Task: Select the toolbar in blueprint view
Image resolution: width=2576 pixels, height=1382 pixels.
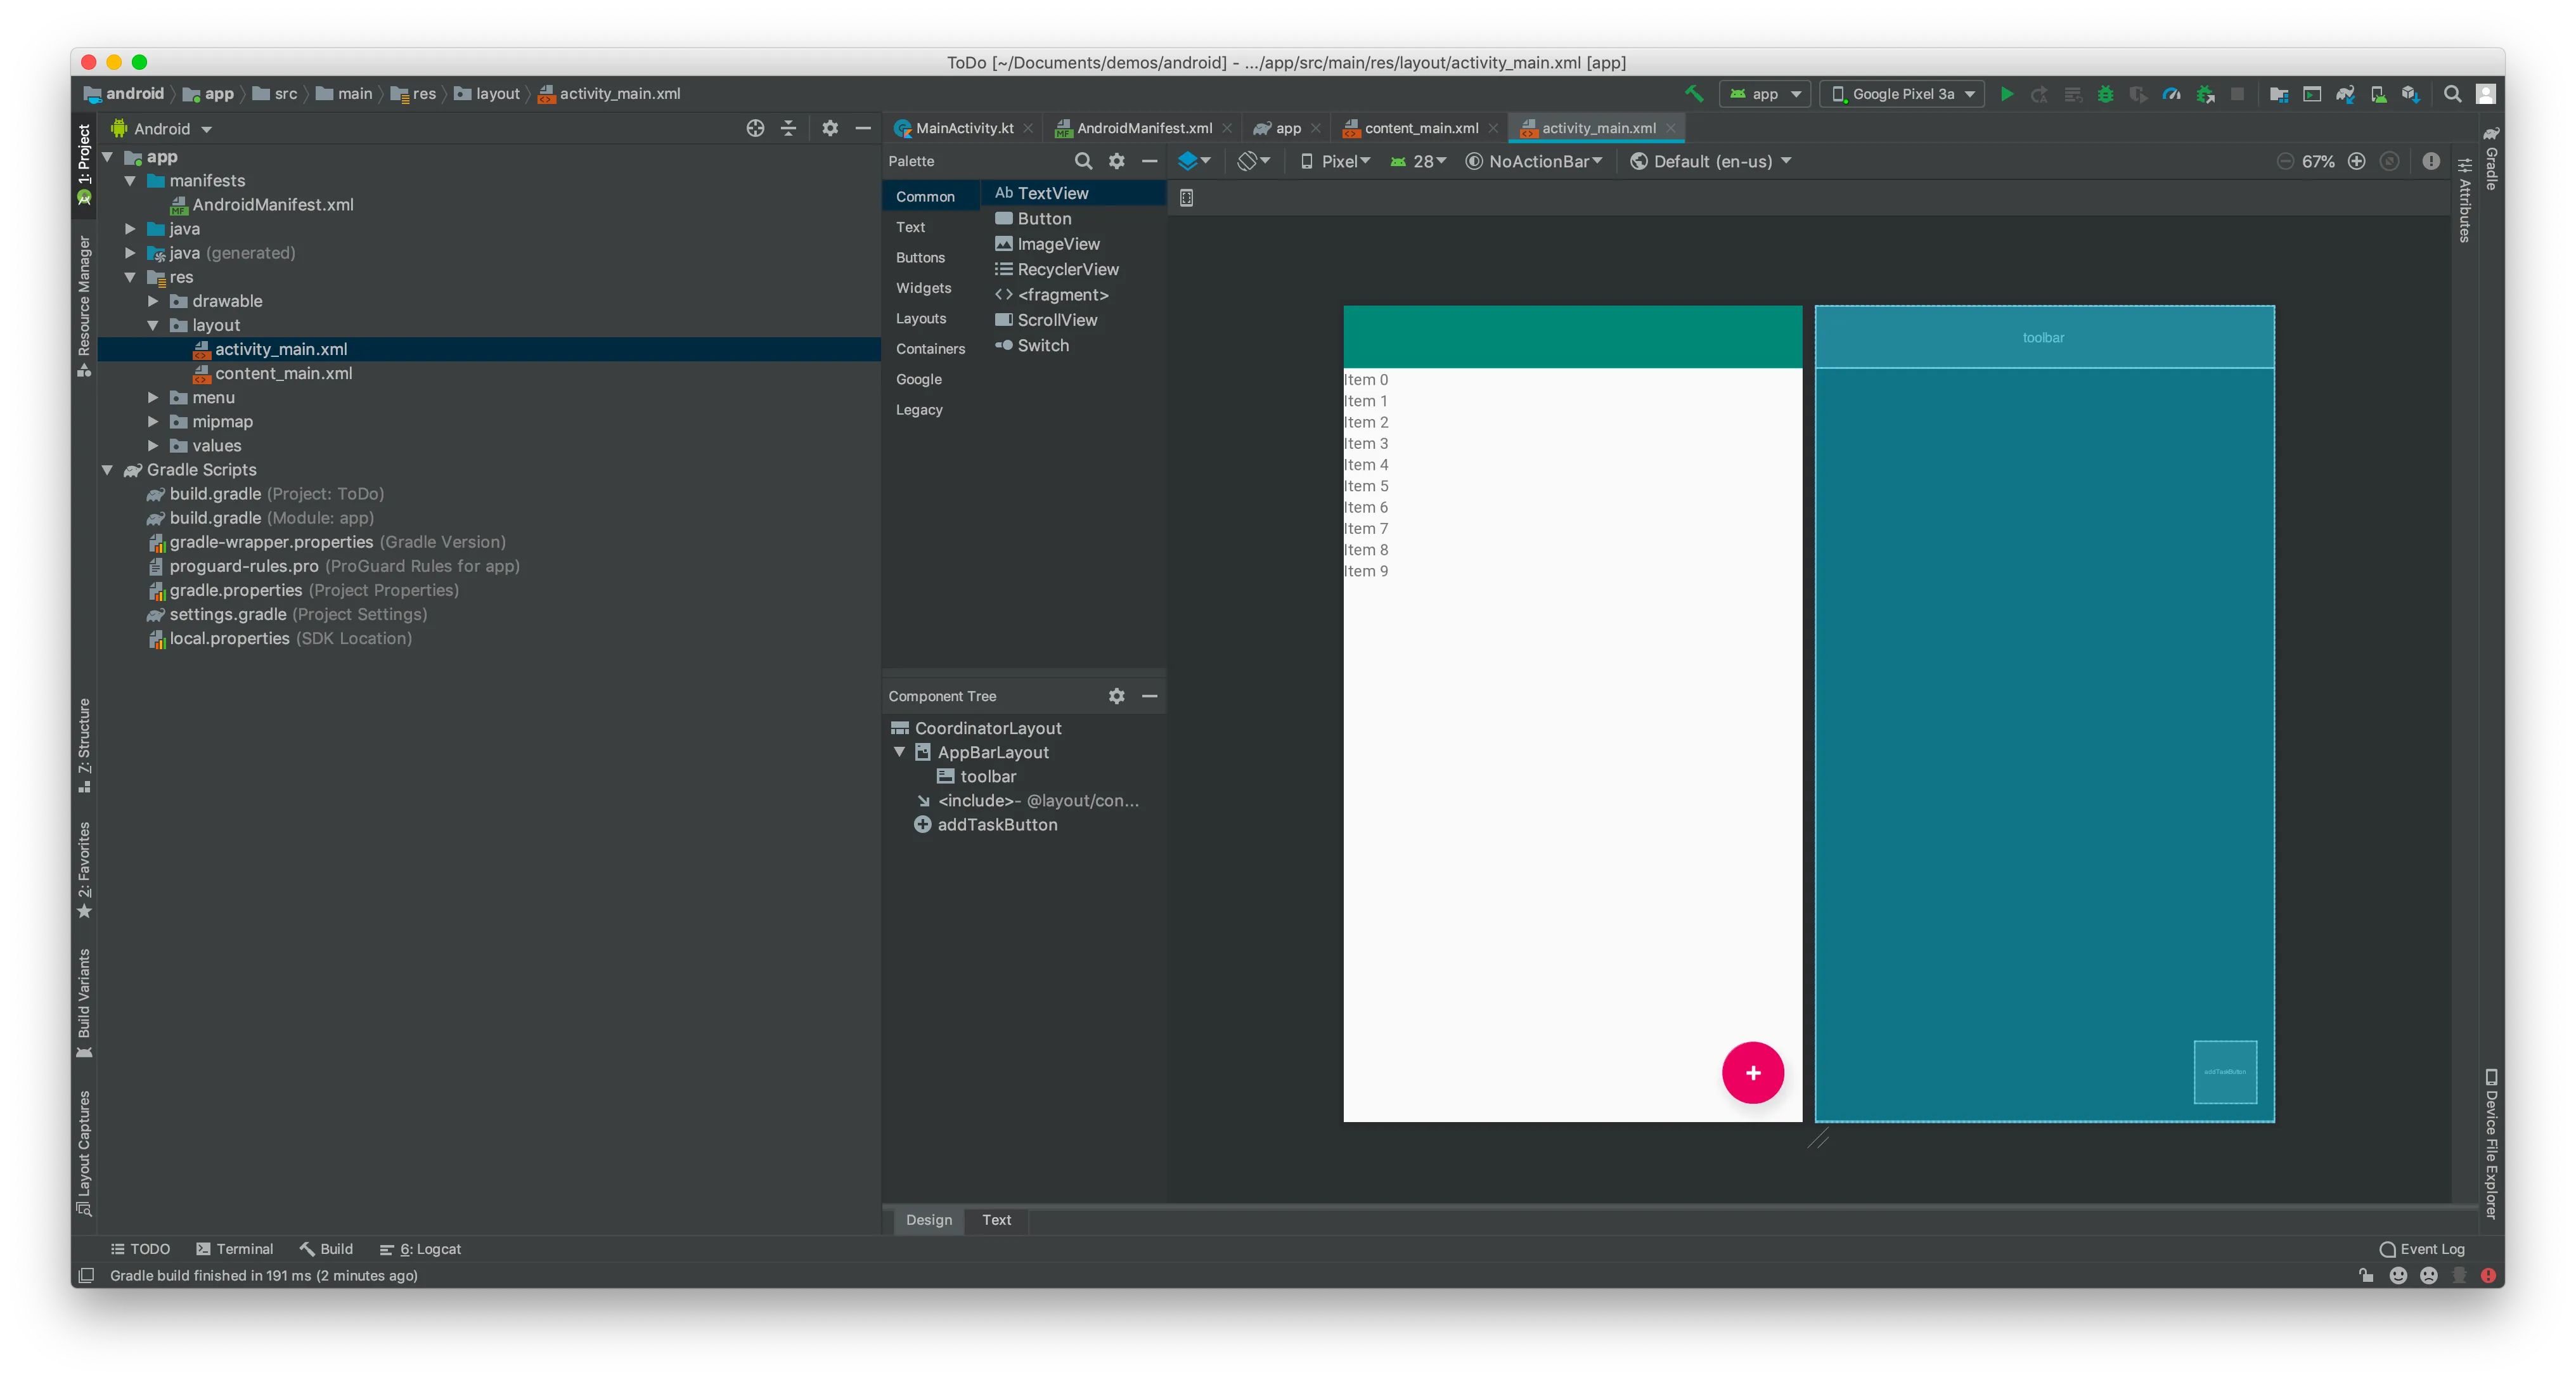Action: pos(2044,338)
